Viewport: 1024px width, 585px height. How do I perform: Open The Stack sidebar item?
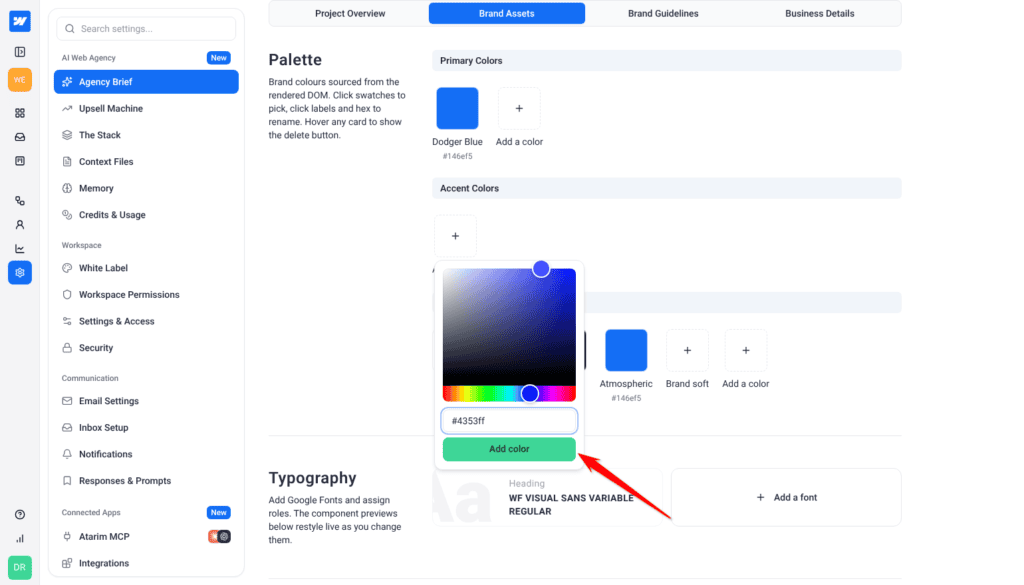pyautogui.click(x=146, y=135)
